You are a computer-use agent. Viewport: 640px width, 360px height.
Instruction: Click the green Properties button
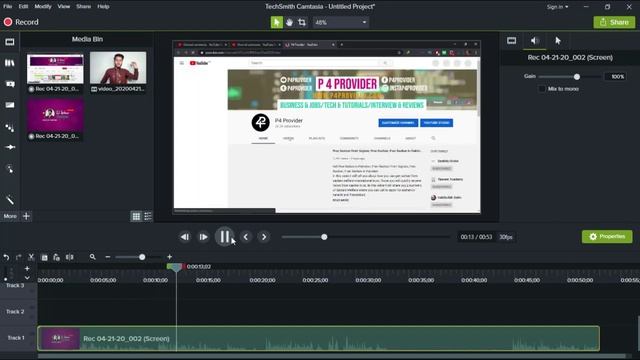[607, 237]
